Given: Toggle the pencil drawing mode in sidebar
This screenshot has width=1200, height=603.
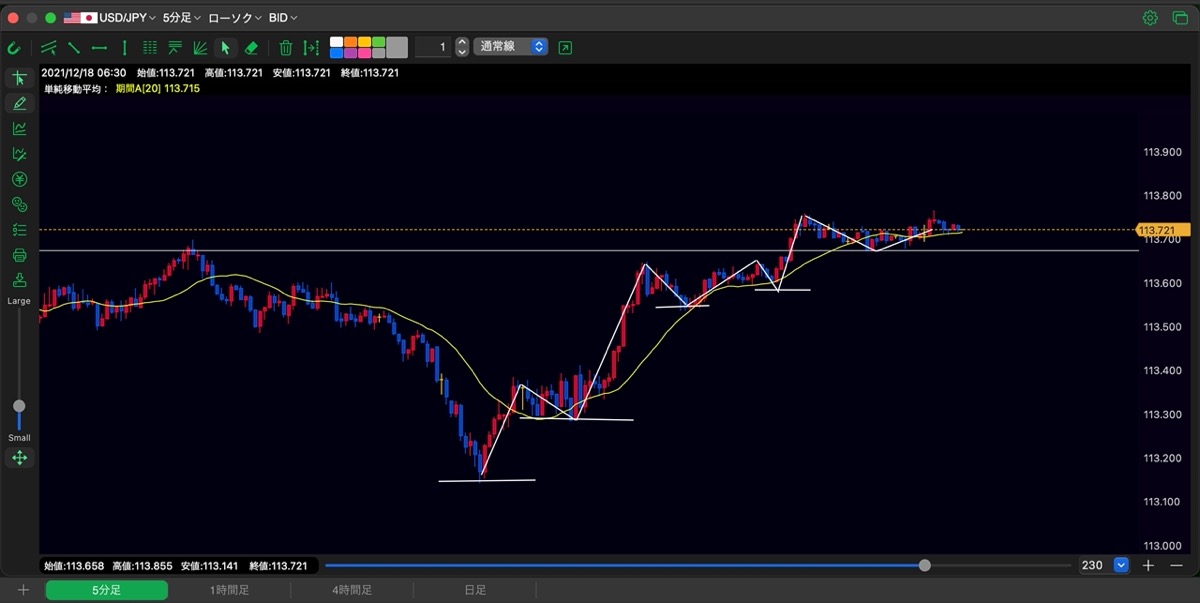Looking at the screenshot, I should point(19,103).
